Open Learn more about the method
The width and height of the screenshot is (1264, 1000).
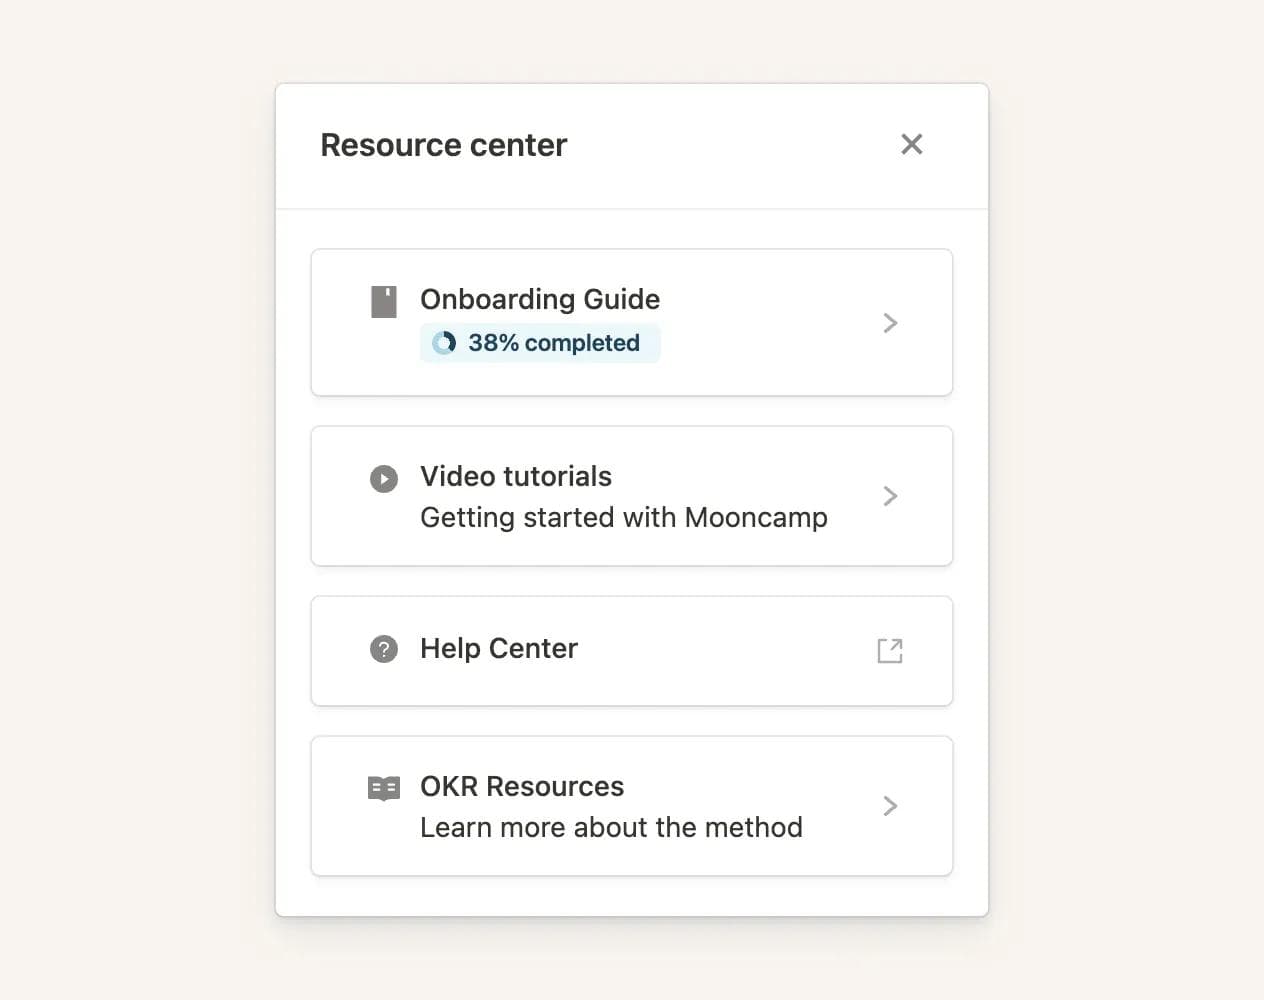pos(611,827)
